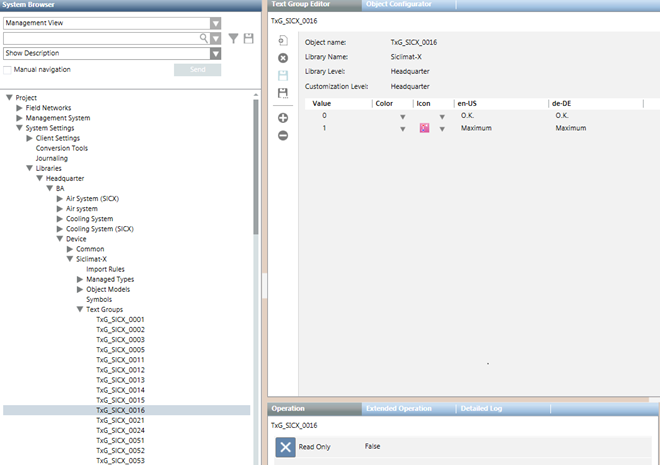Expand the Field Networks node
The image size is (660, 465).
20,107
